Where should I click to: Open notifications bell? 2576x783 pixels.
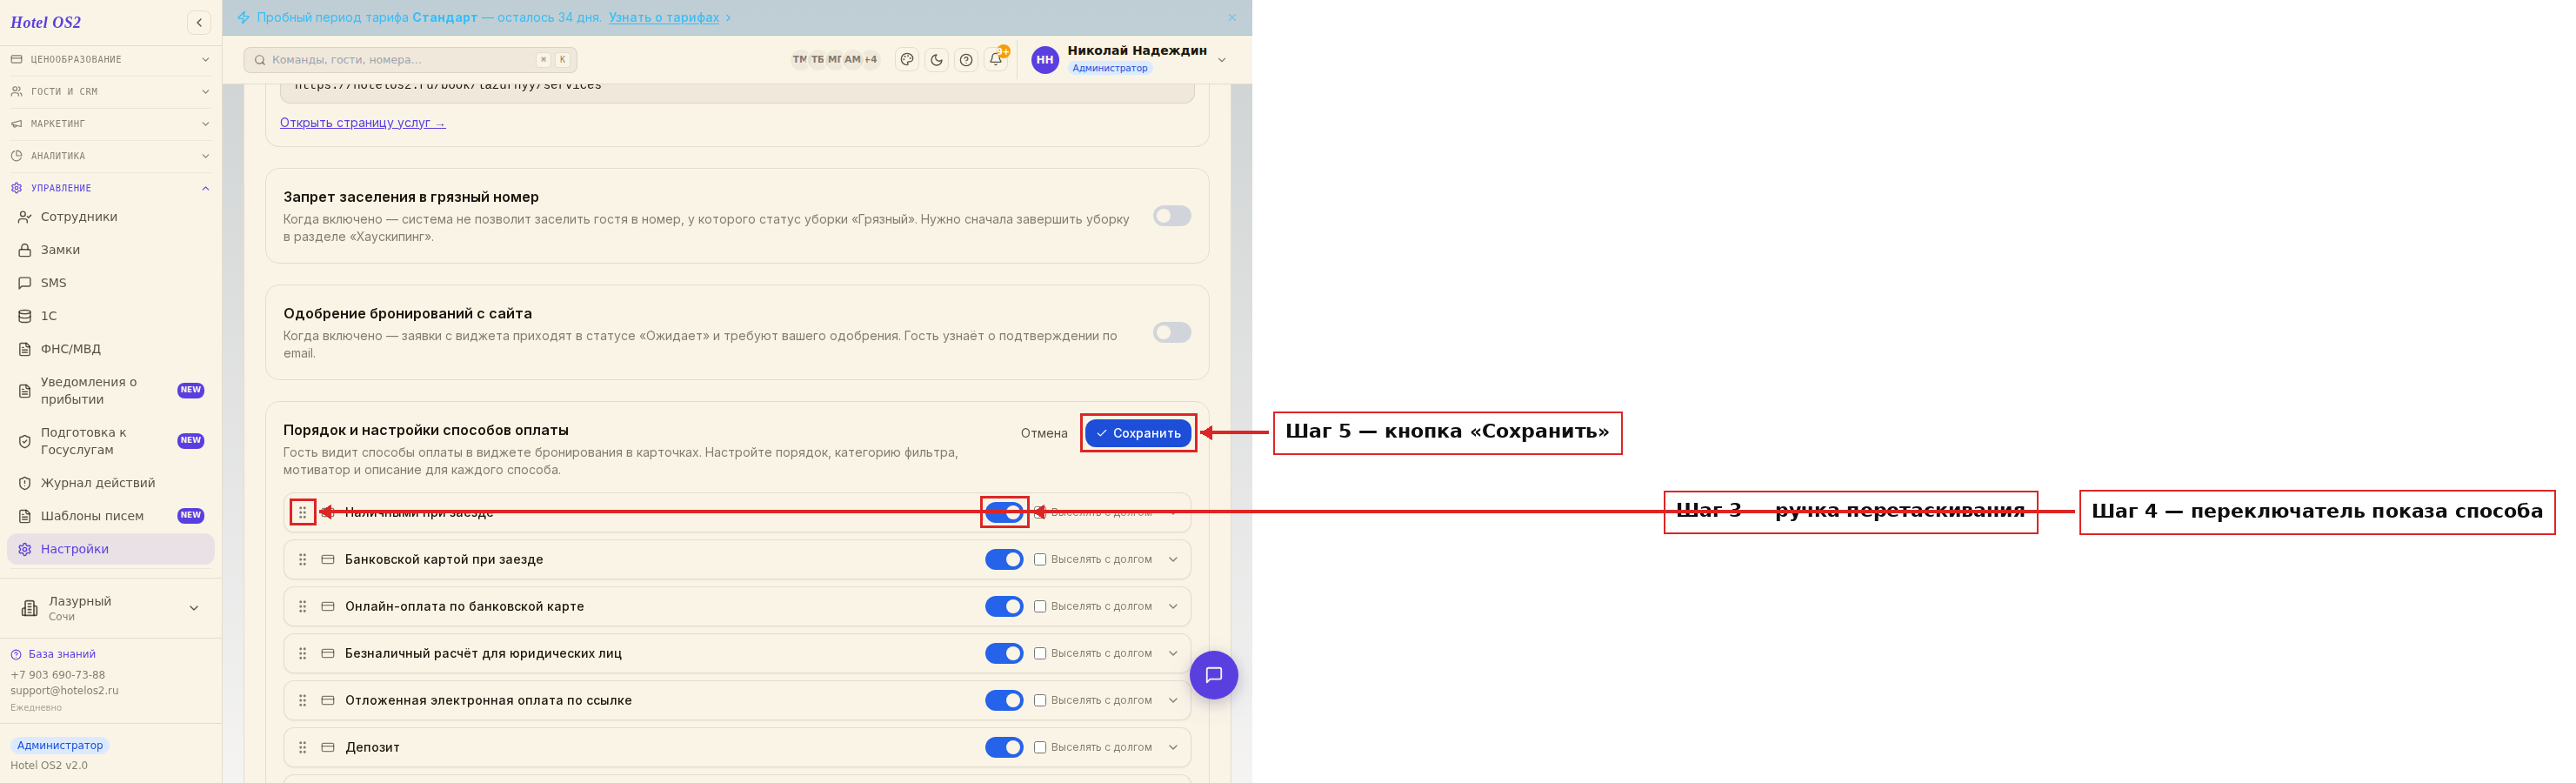(996, 59)
